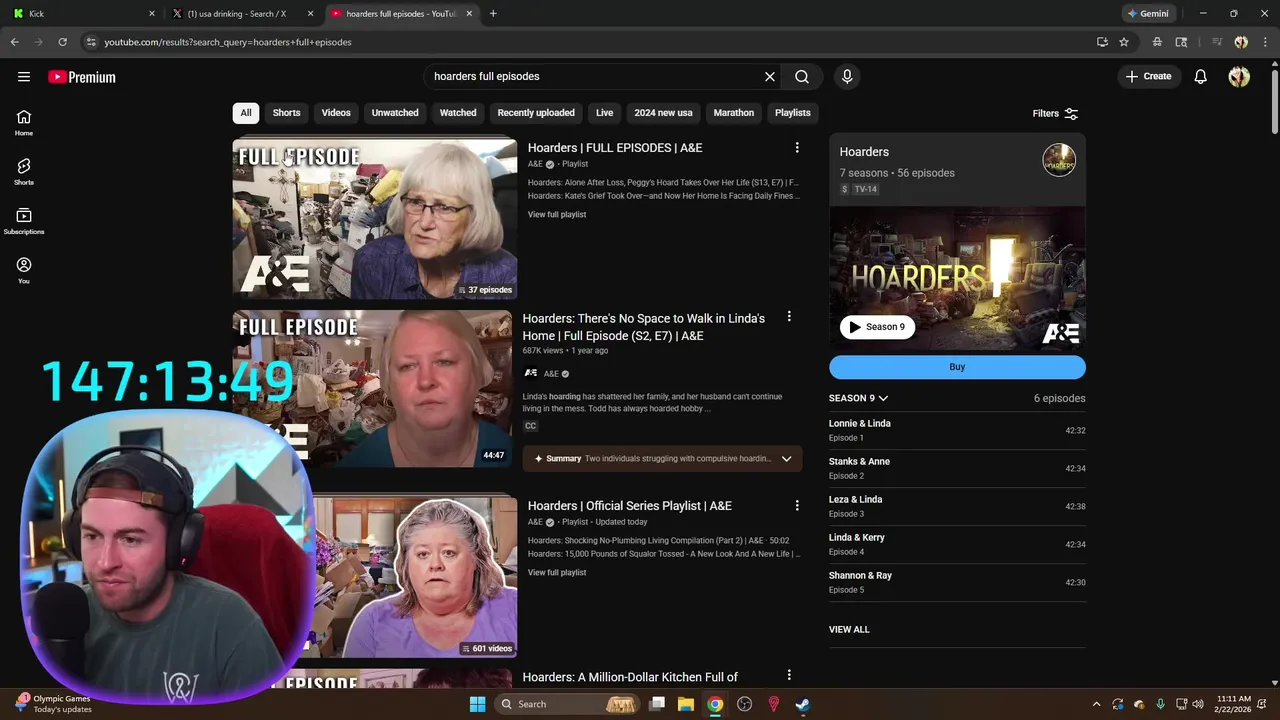The height and width of the screenshot is (720, 1280).
Task: Show hidden system tray icons
Action: 1096,704
